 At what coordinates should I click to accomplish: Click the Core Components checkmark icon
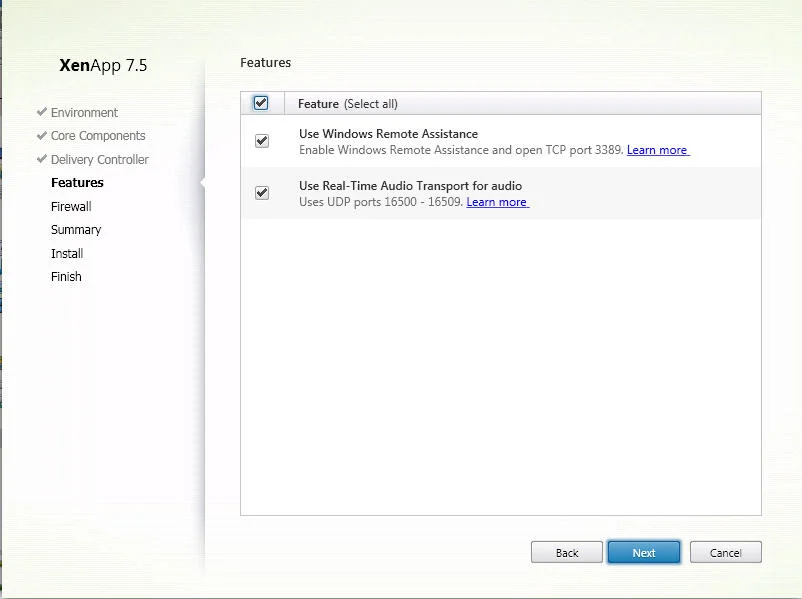pos(42,135)
